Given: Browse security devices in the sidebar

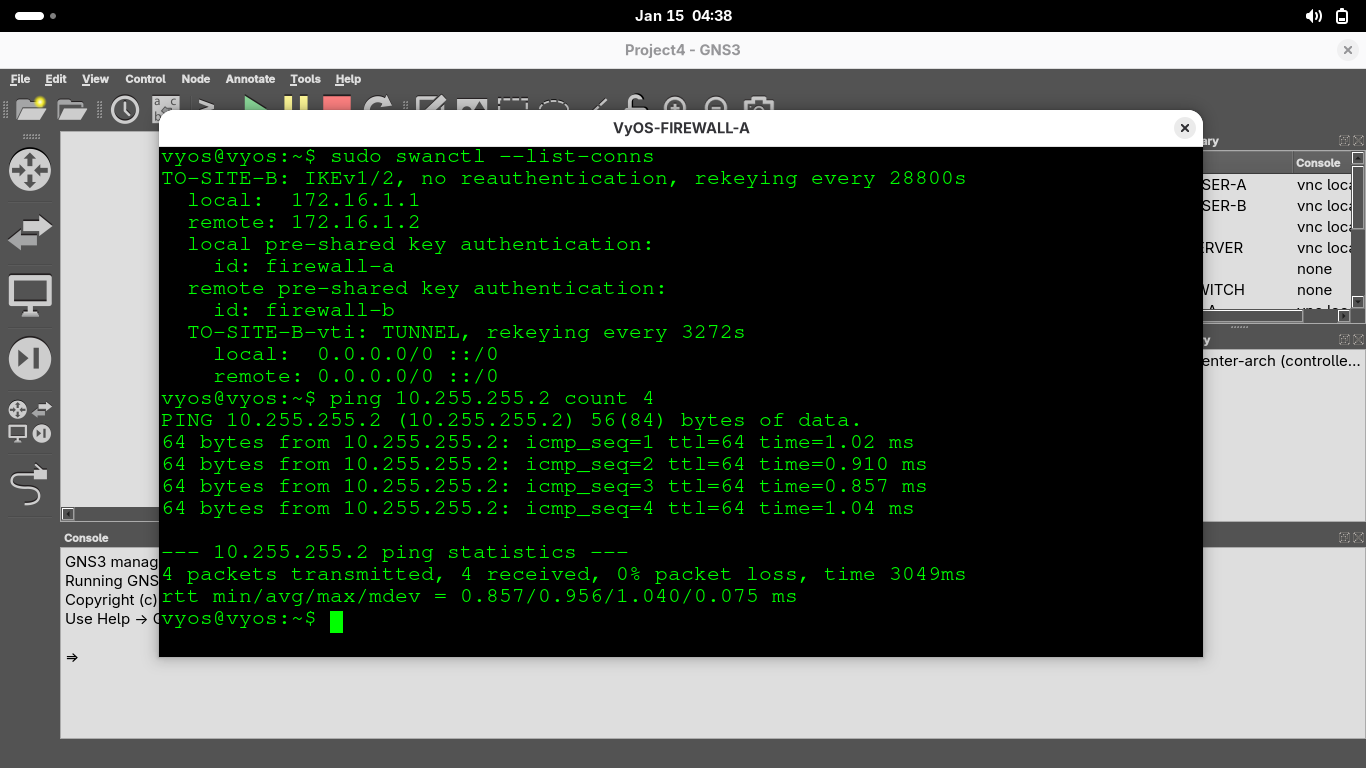Looking at the screenshot, I should (29, 359).
